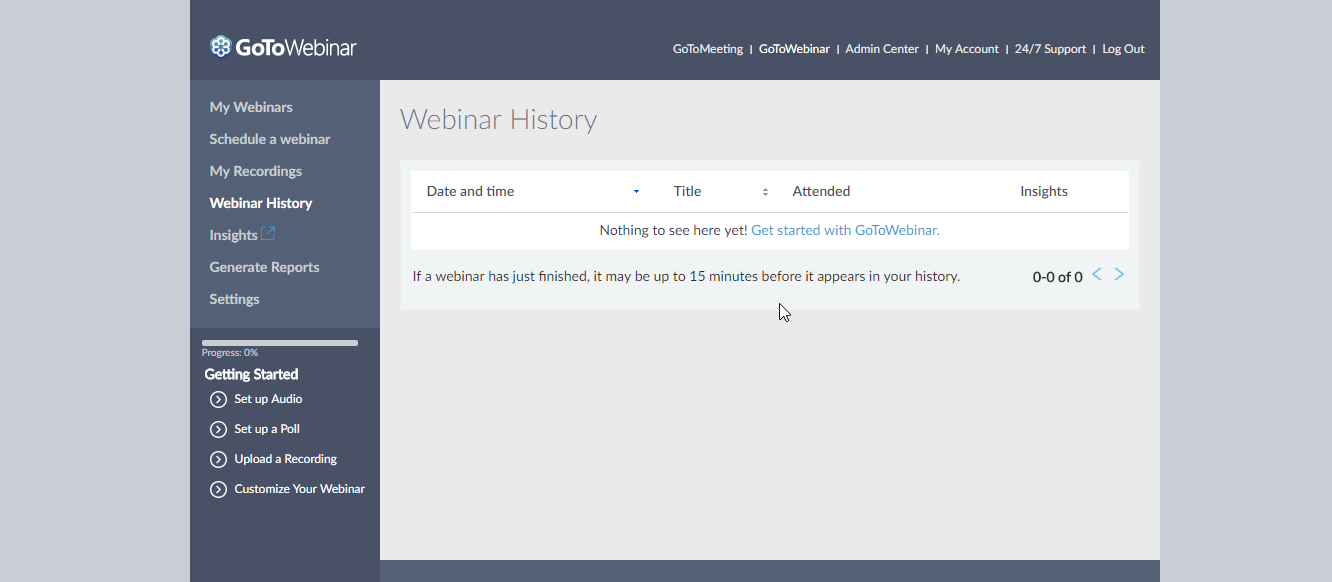The image size is (1332, 582).
Task: Select Webinar History in the sidebar
Action: [x=261, y=203]
